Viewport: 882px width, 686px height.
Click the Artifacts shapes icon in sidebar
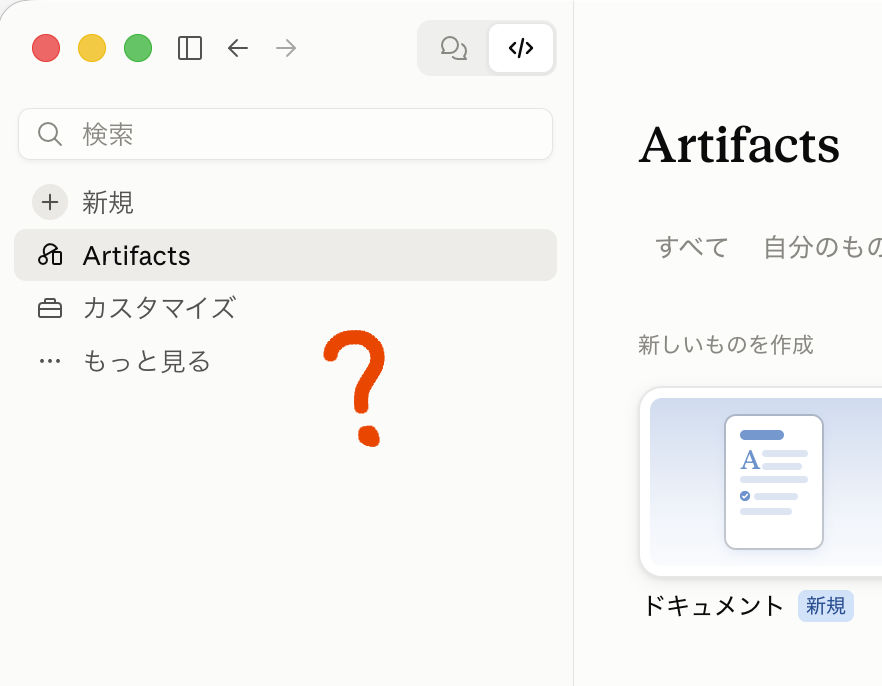tap(50, 255)
